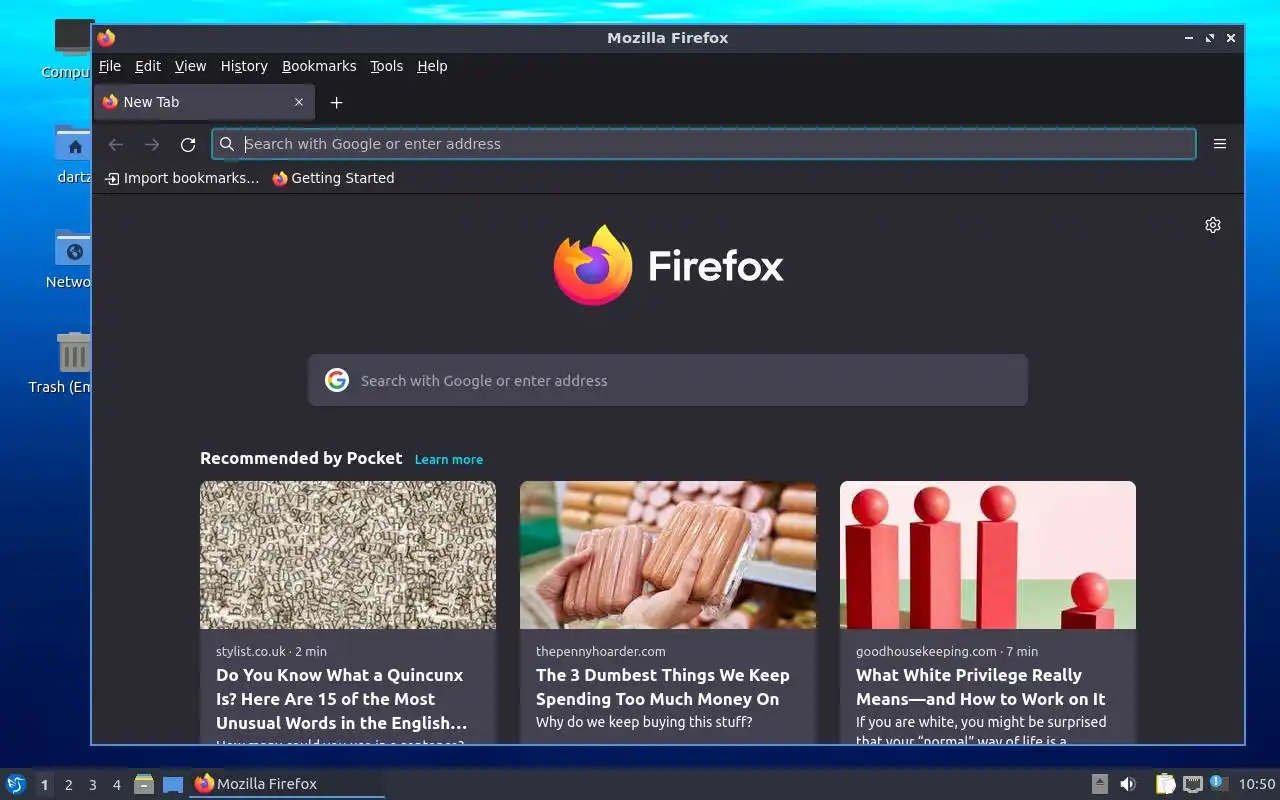Open the Tools menu
This screenshot has width=1280, height=800.
[x=386, y=66]
